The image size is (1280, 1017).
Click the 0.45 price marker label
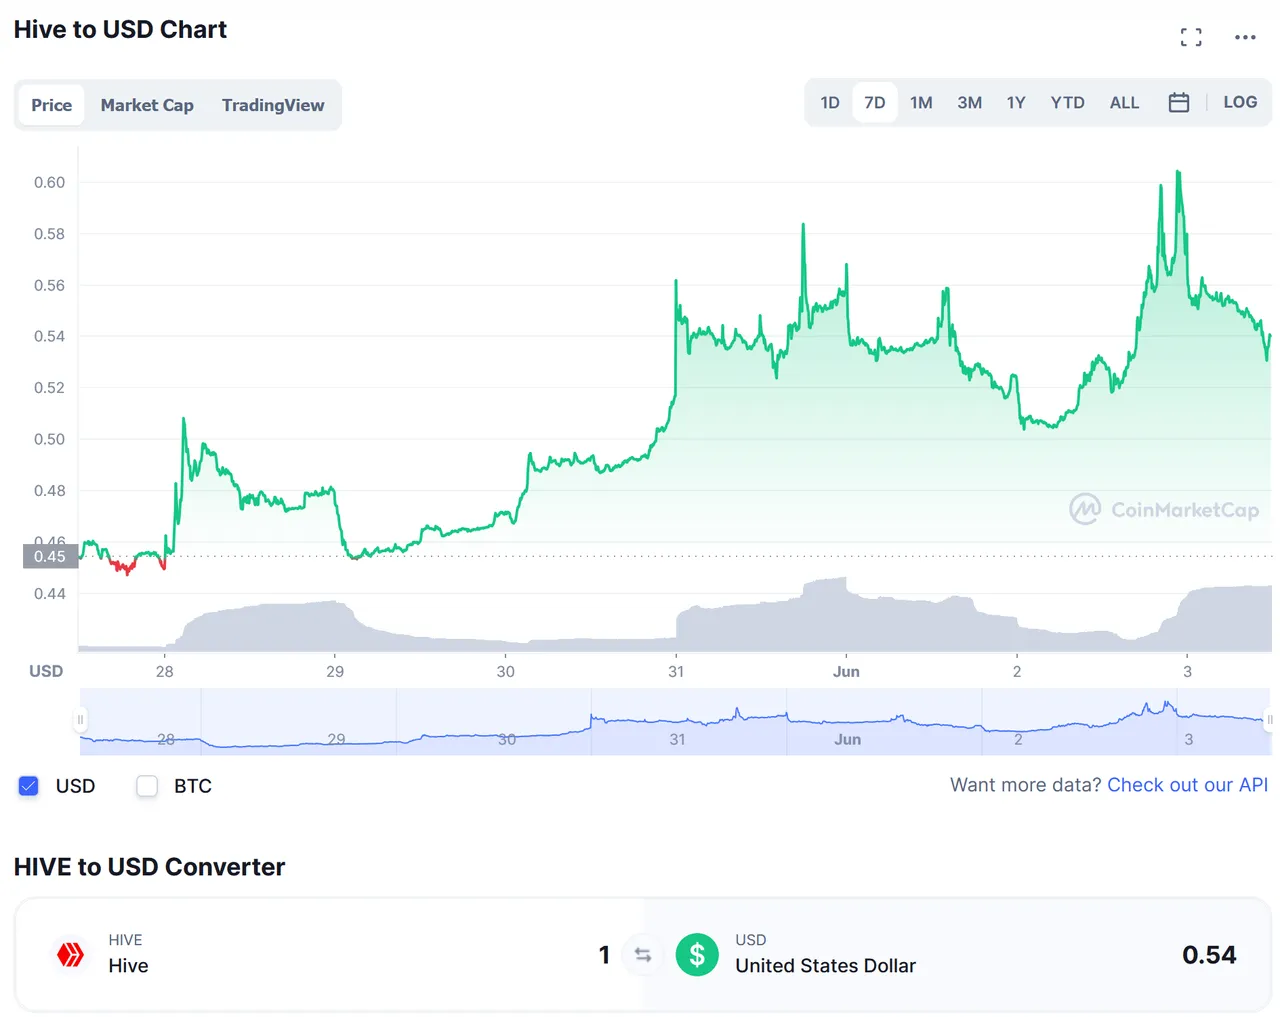[x=50, y=556]
